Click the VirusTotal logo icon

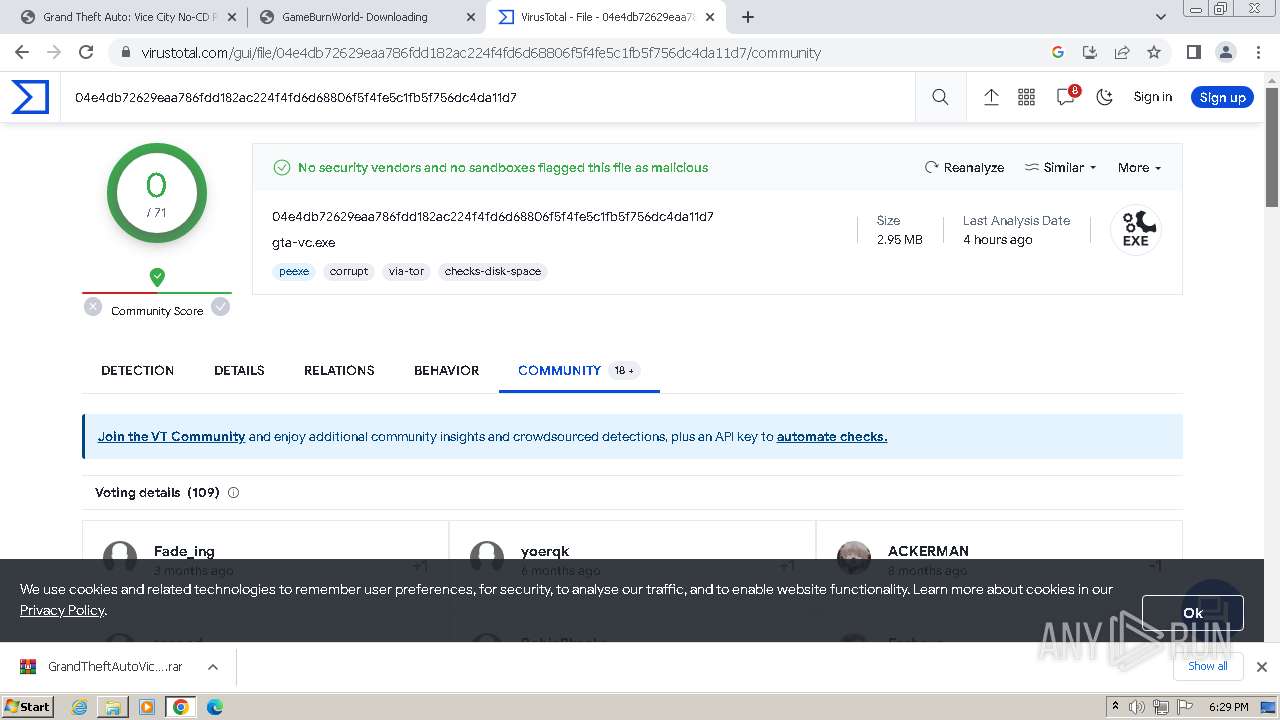(30, 97)
